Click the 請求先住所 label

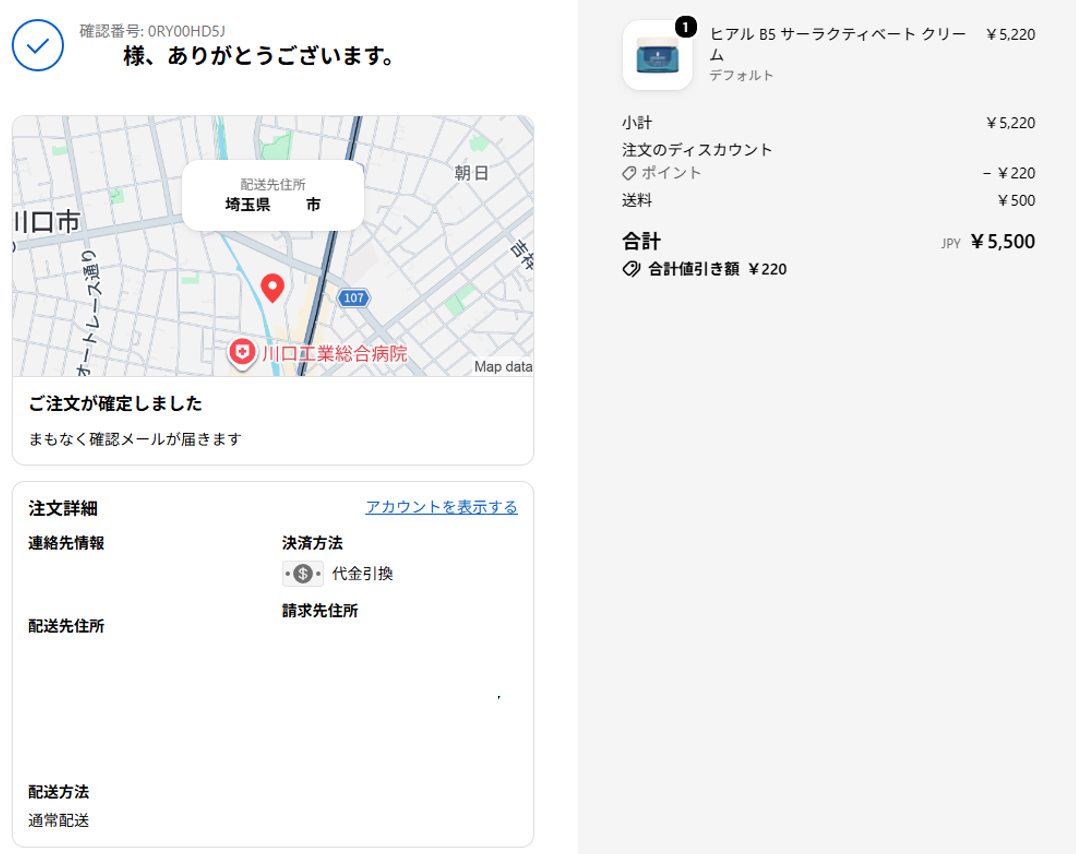pos(320,611)
